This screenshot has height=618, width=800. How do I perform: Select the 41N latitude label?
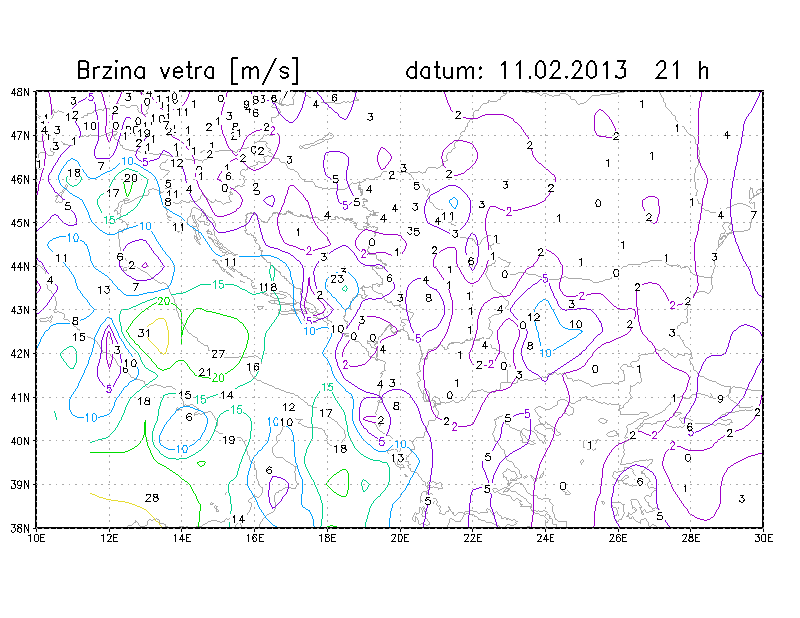click(20, 397)
